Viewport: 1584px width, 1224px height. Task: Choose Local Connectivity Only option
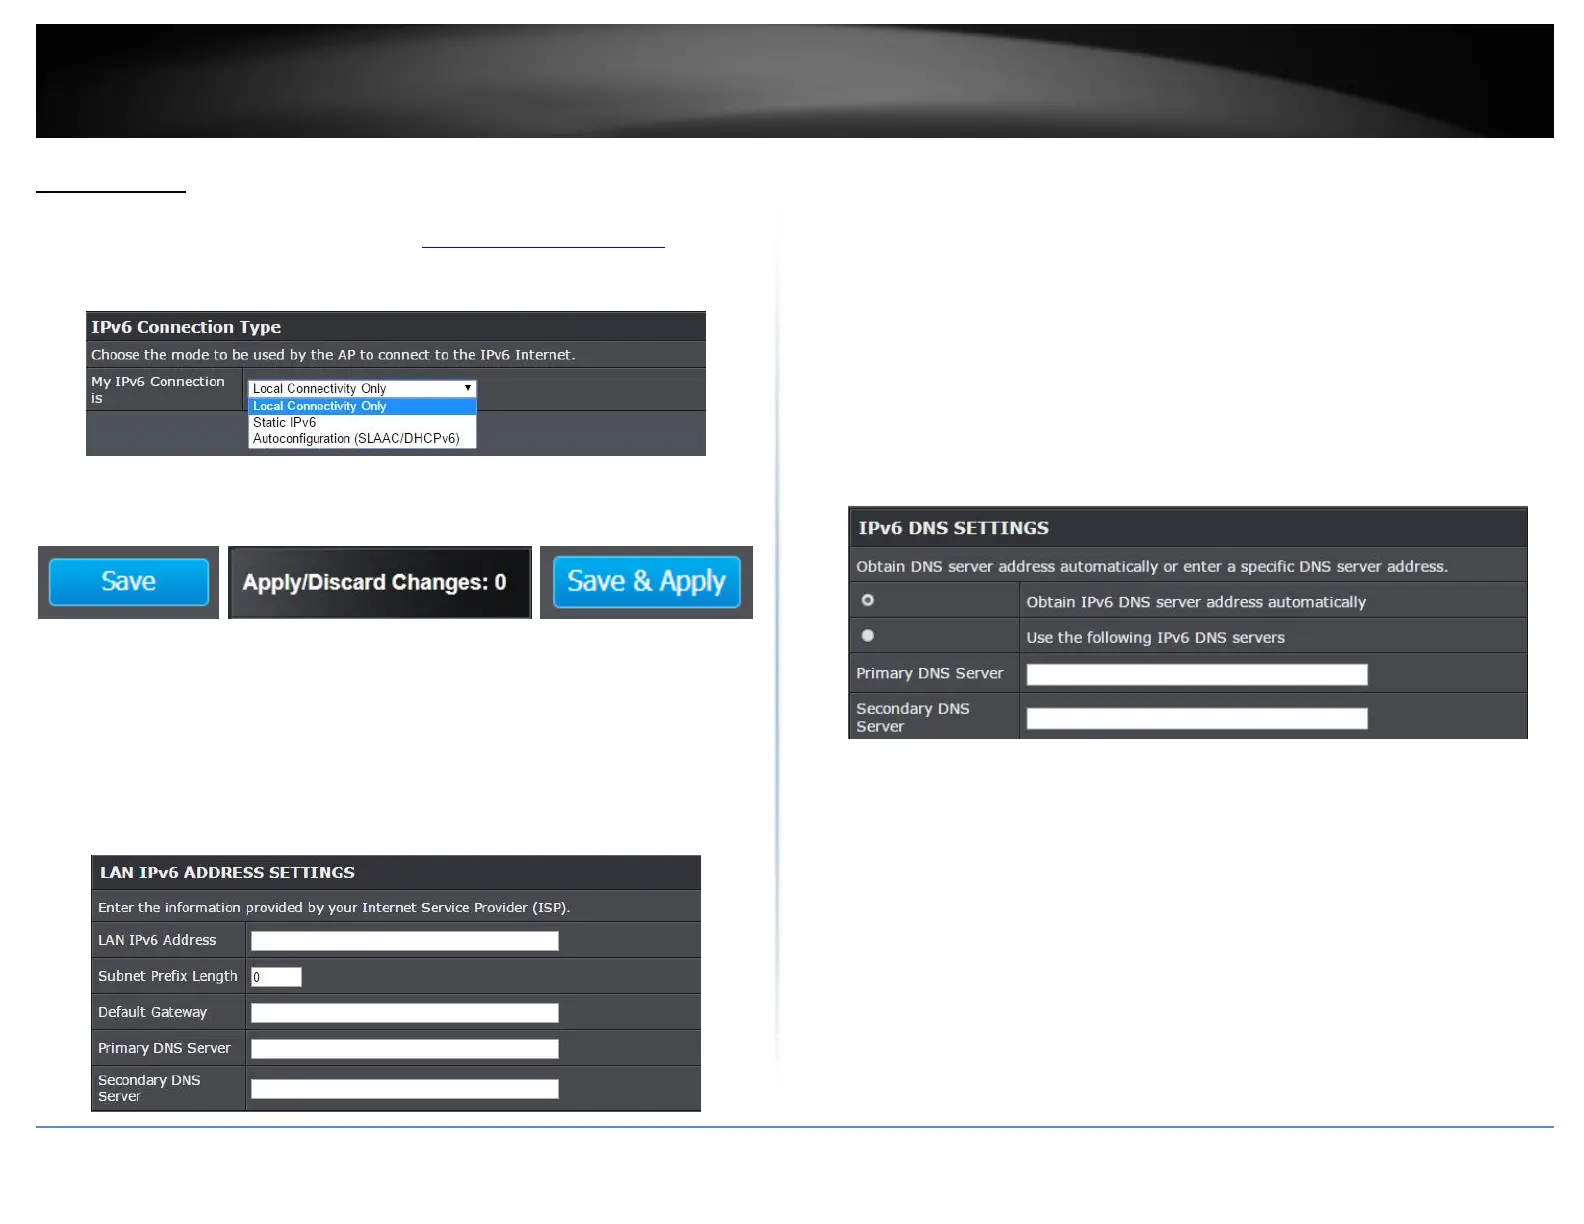pyautogui.click(x=362, y=406)
